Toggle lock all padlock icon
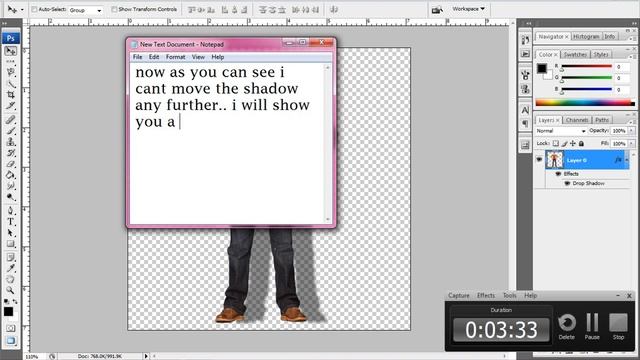This screenshot has height=360, width=640. [x=581, y=143]
